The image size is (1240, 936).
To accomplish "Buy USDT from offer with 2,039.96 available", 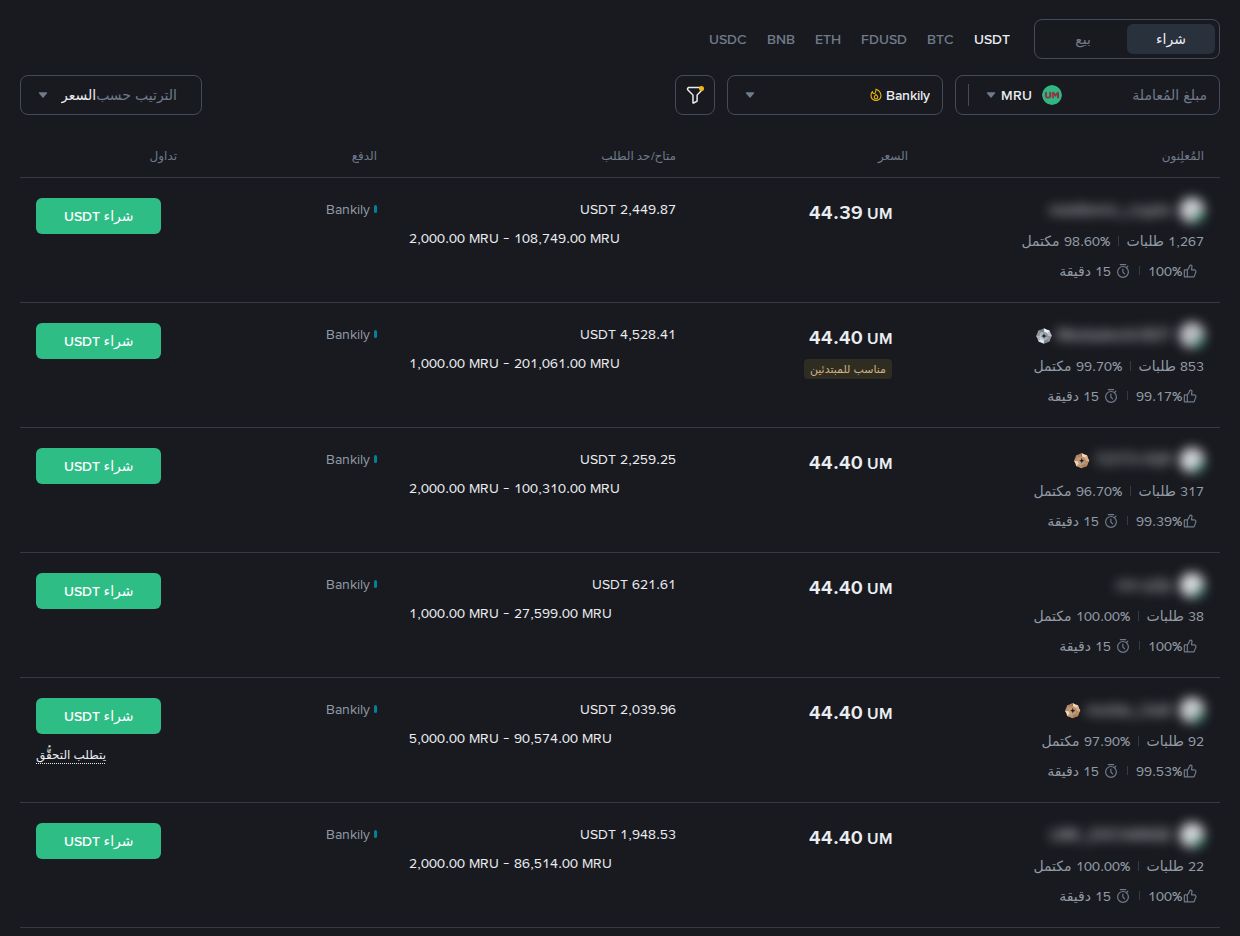I will click(x=98, y=716).
